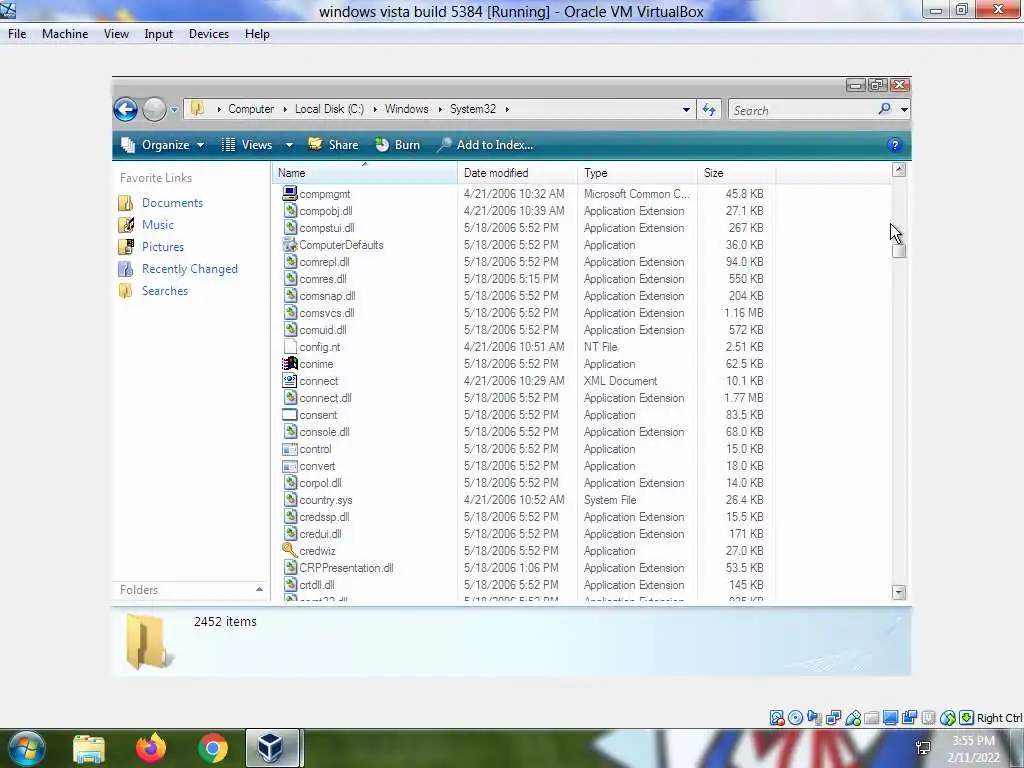This screenshot has height=768, width=1024.
Task: Click the Views button
Action: tap(247, 145)
